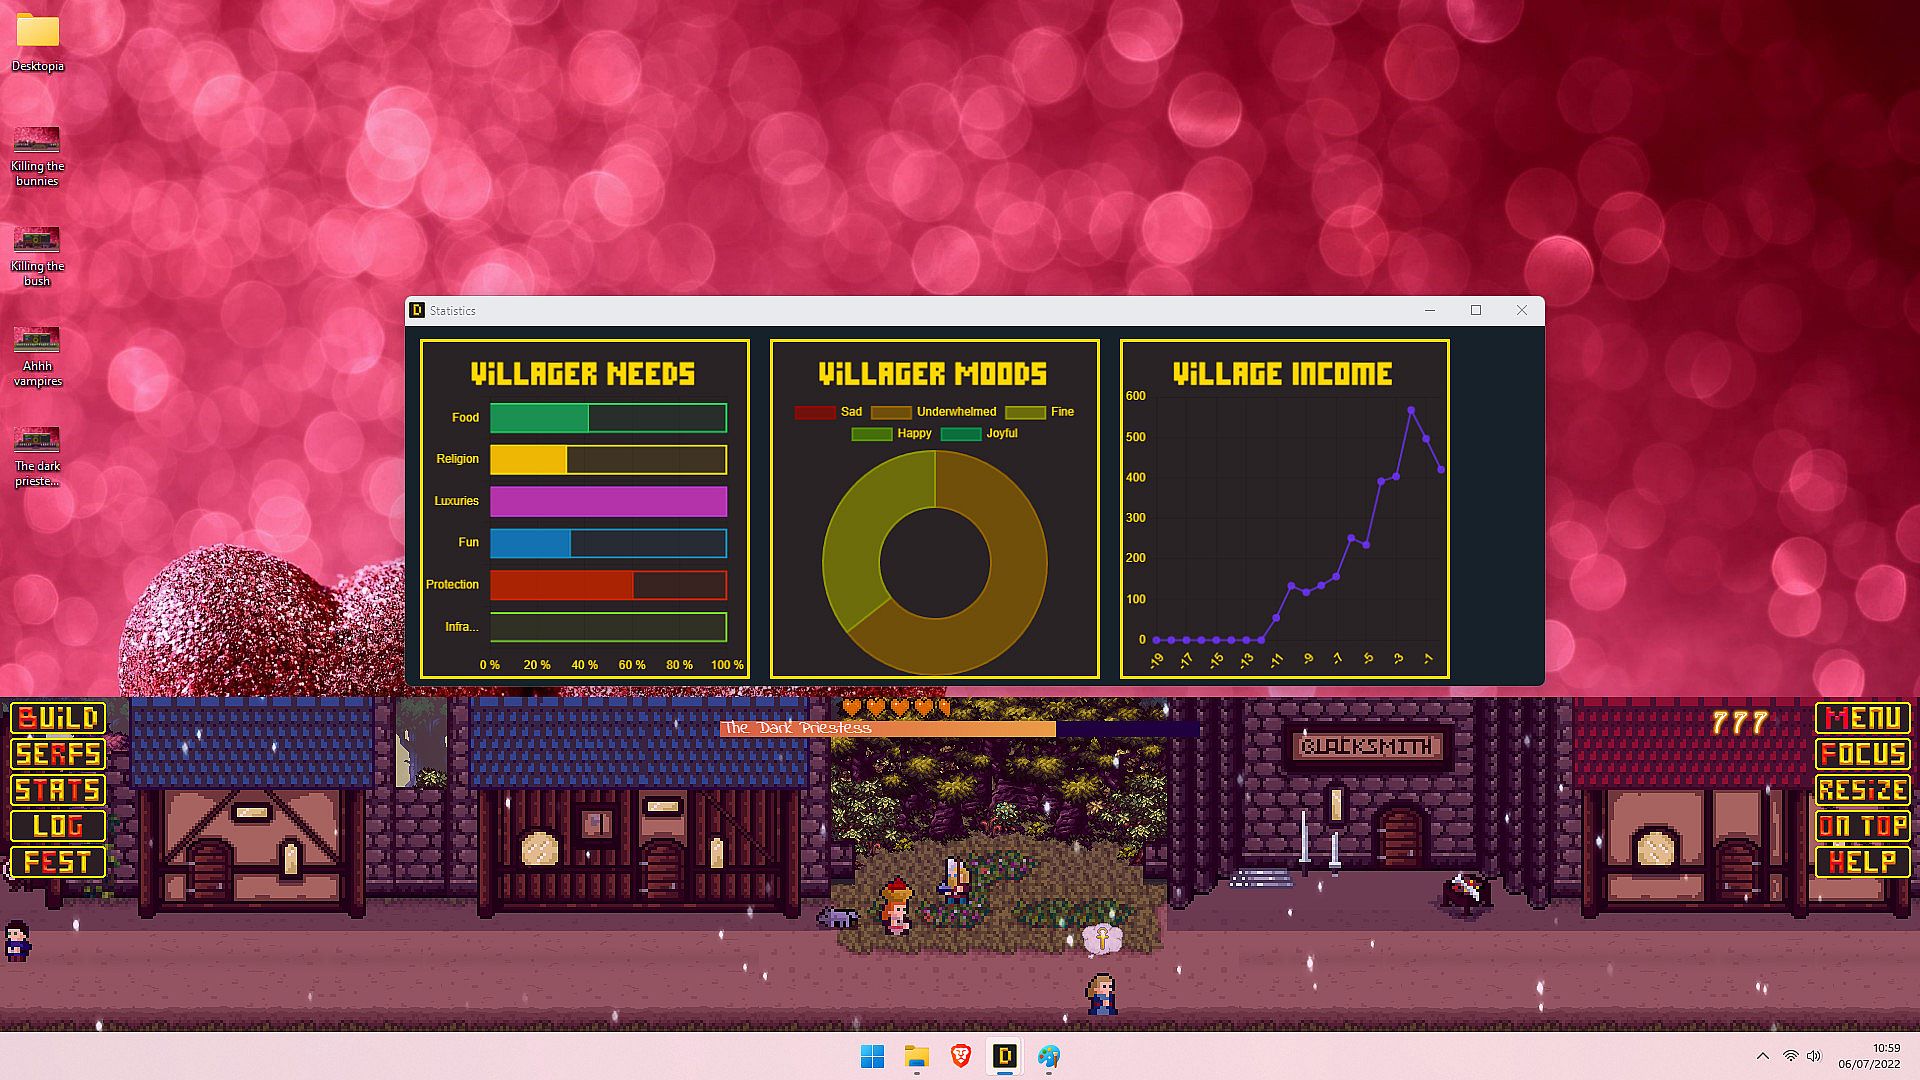Toggle the ON TOP window option

click(1862, 826)
